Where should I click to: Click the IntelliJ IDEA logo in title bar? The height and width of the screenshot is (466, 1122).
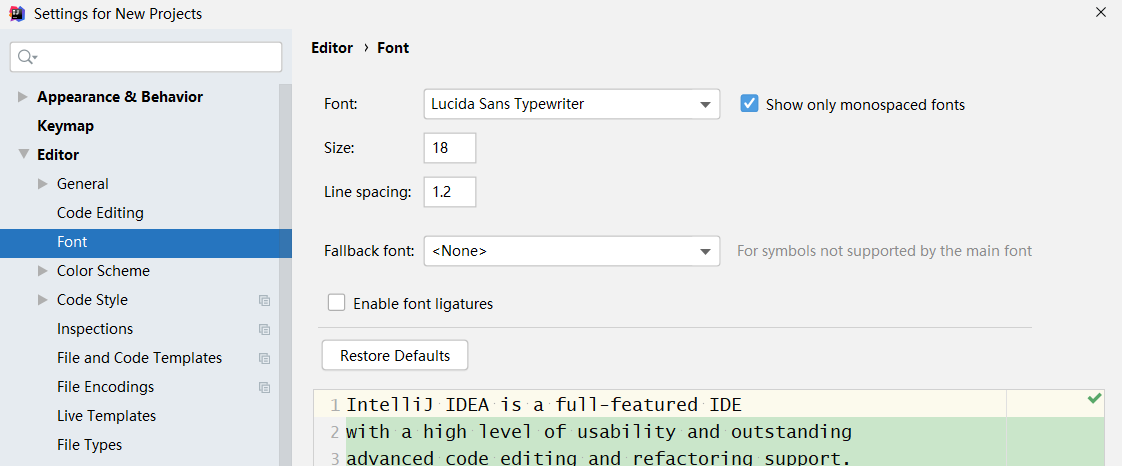(x=17, y=14)
